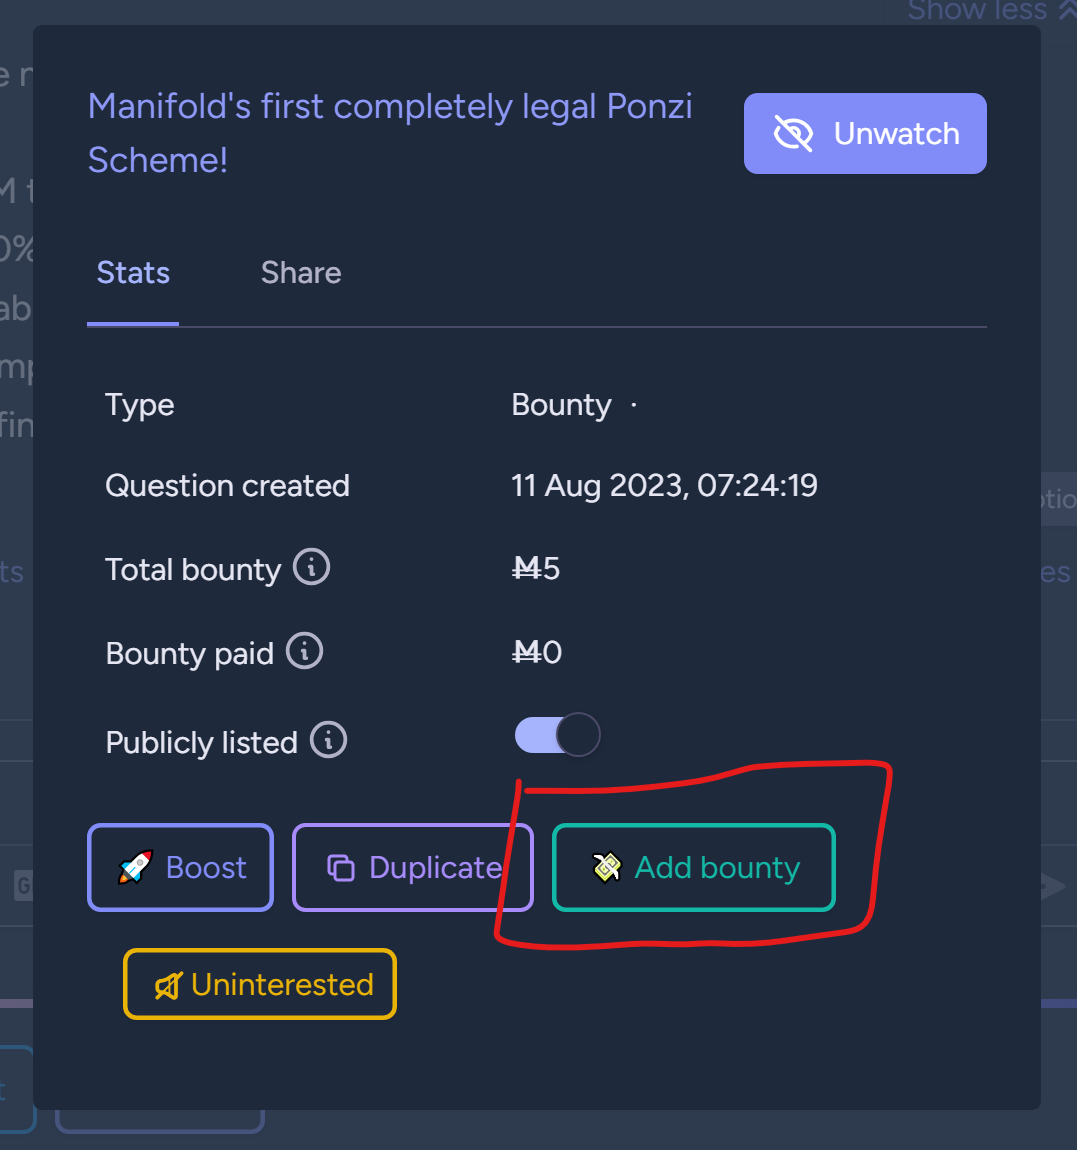This screenshot has height=1150, width=1077.
Task: Toggle the Publicly listed switch
Action: pyautogui.click(x=558, y=735)
